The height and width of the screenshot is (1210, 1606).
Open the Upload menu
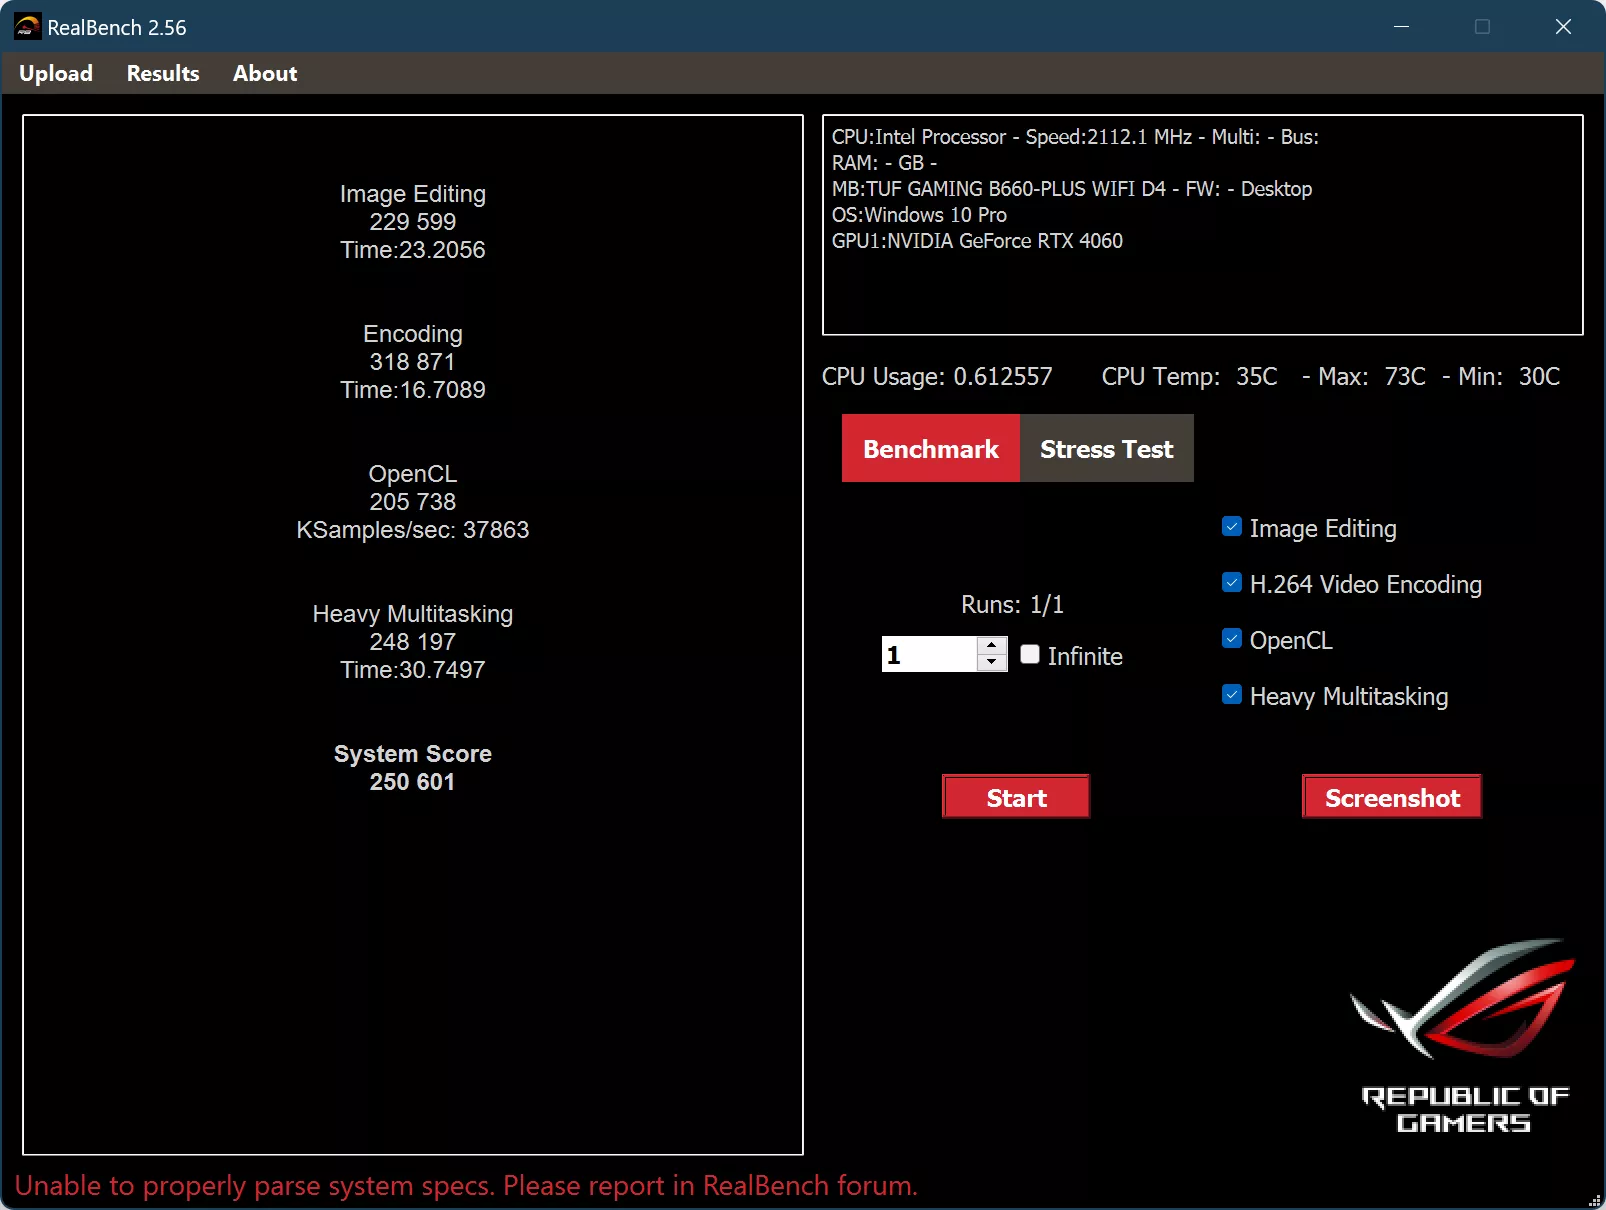pos(56,73)
